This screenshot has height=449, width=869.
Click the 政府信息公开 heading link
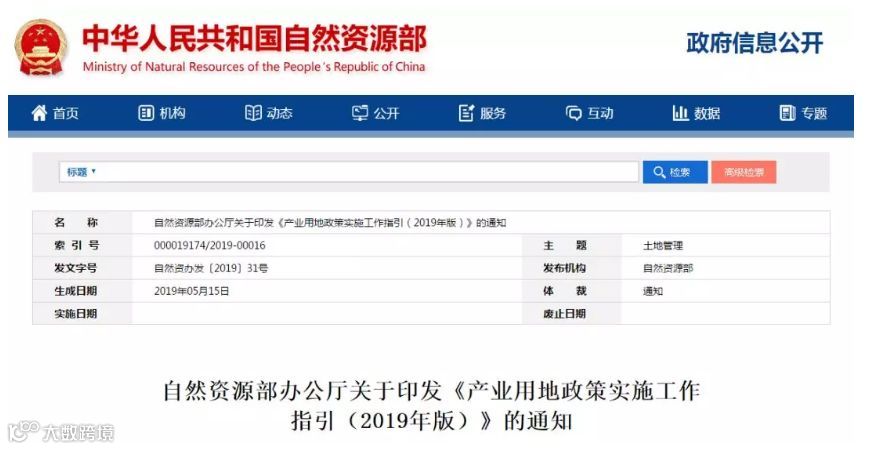[x=755, y=43]
